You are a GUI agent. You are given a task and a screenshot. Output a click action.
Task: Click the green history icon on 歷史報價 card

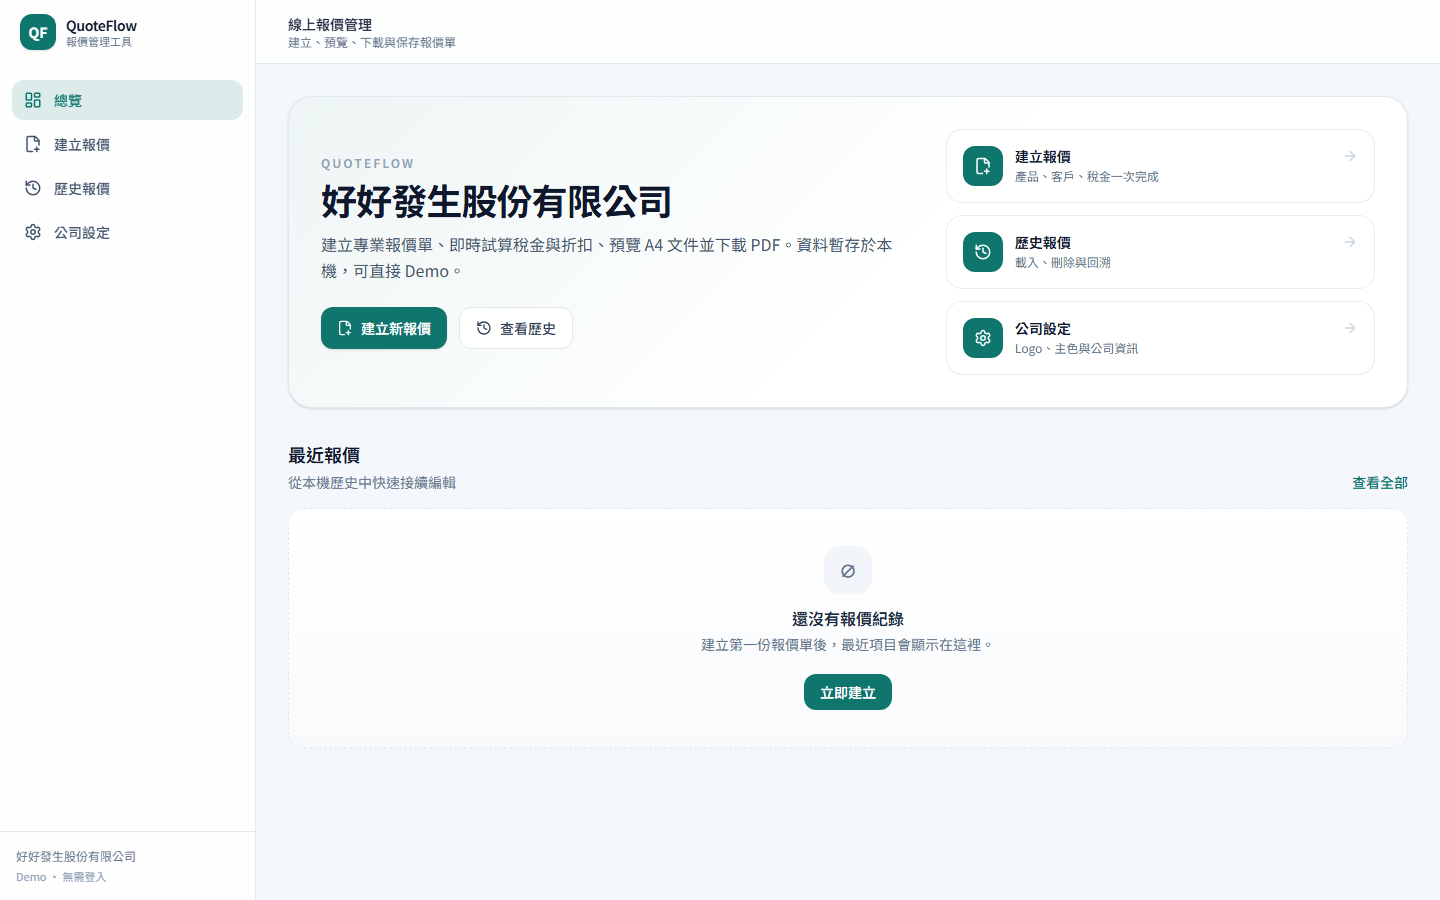click(983, 252)
